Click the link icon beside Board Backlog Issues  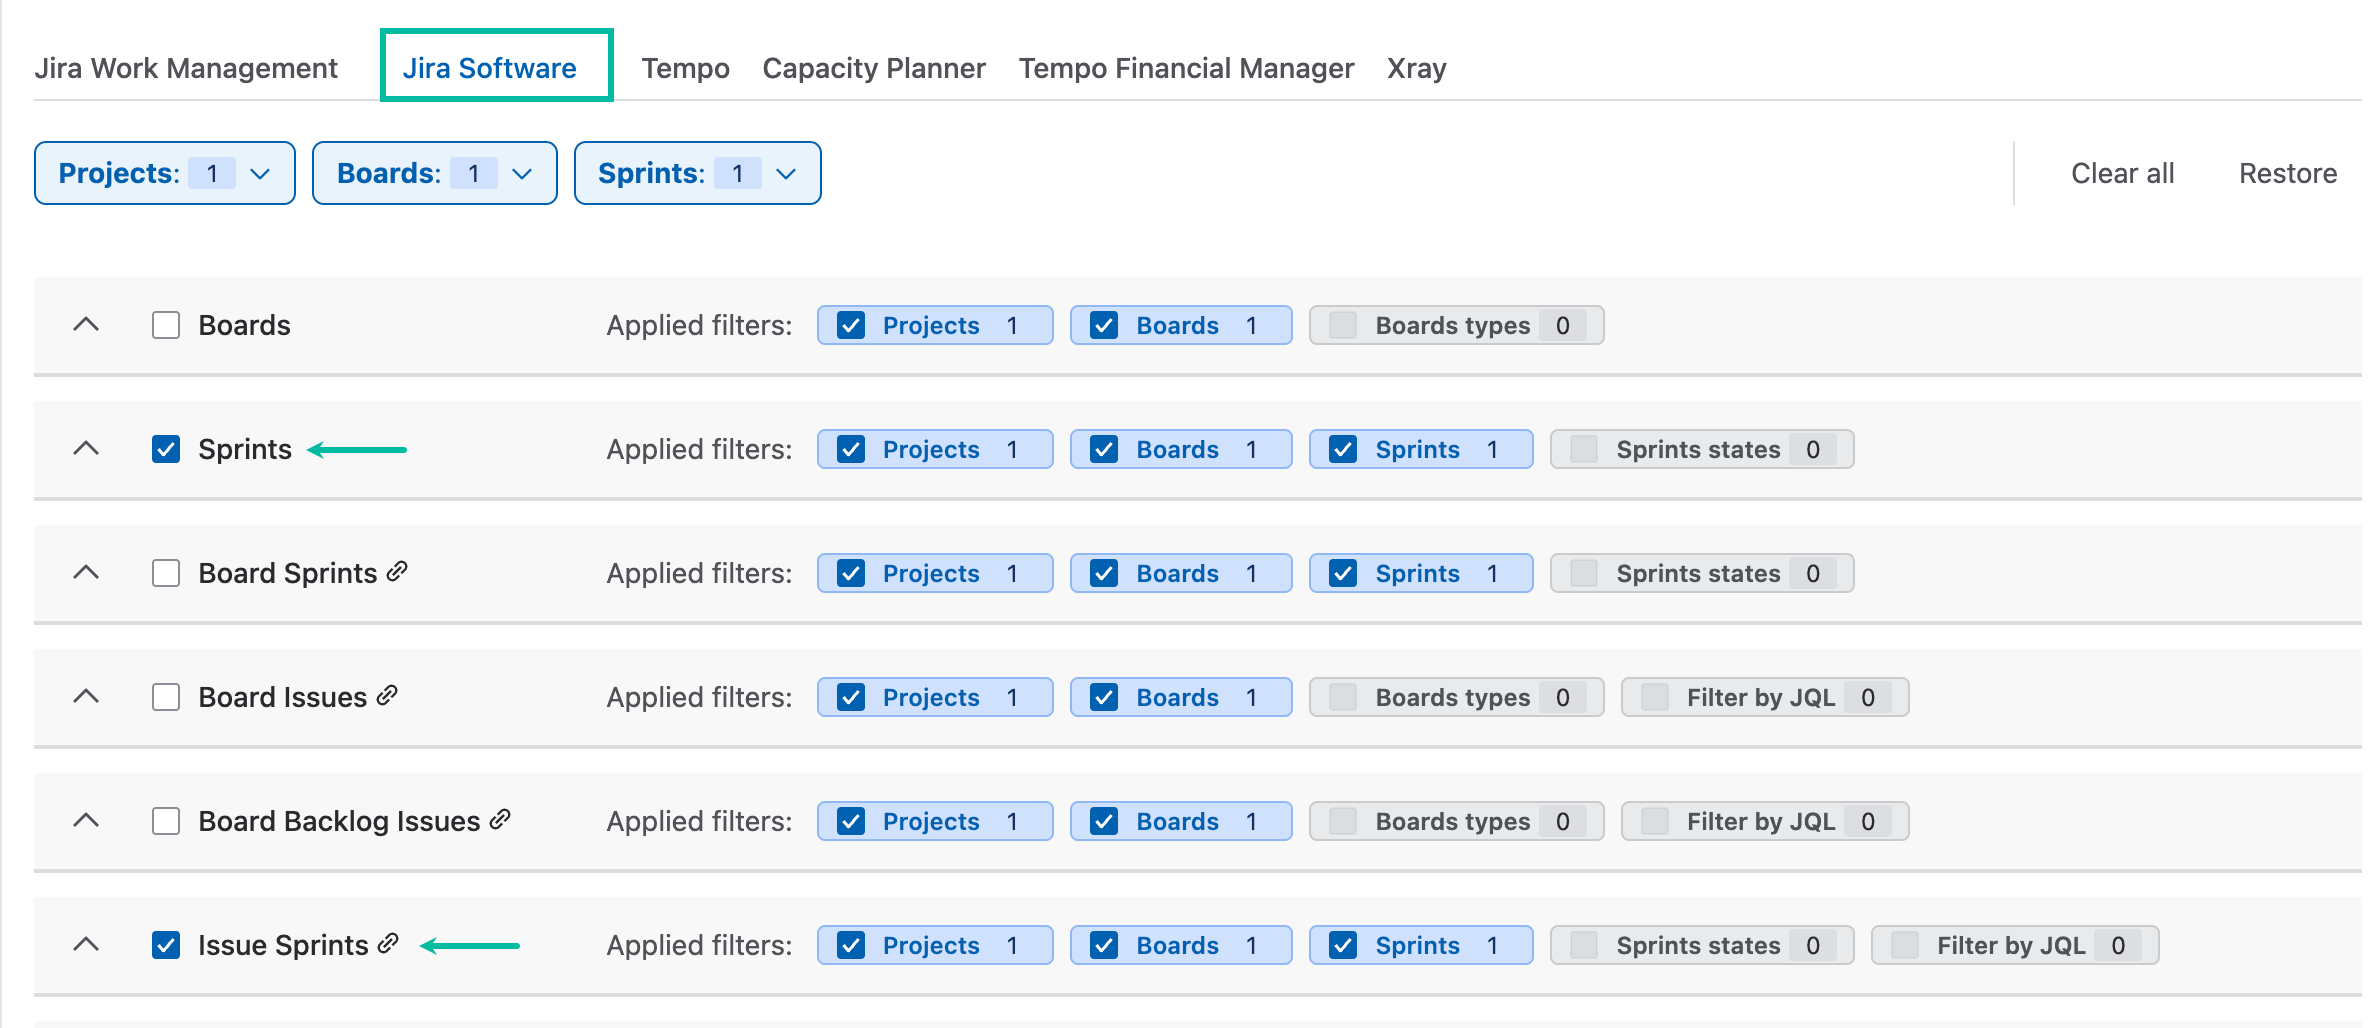pyautogui.click(x=500, y=819)
